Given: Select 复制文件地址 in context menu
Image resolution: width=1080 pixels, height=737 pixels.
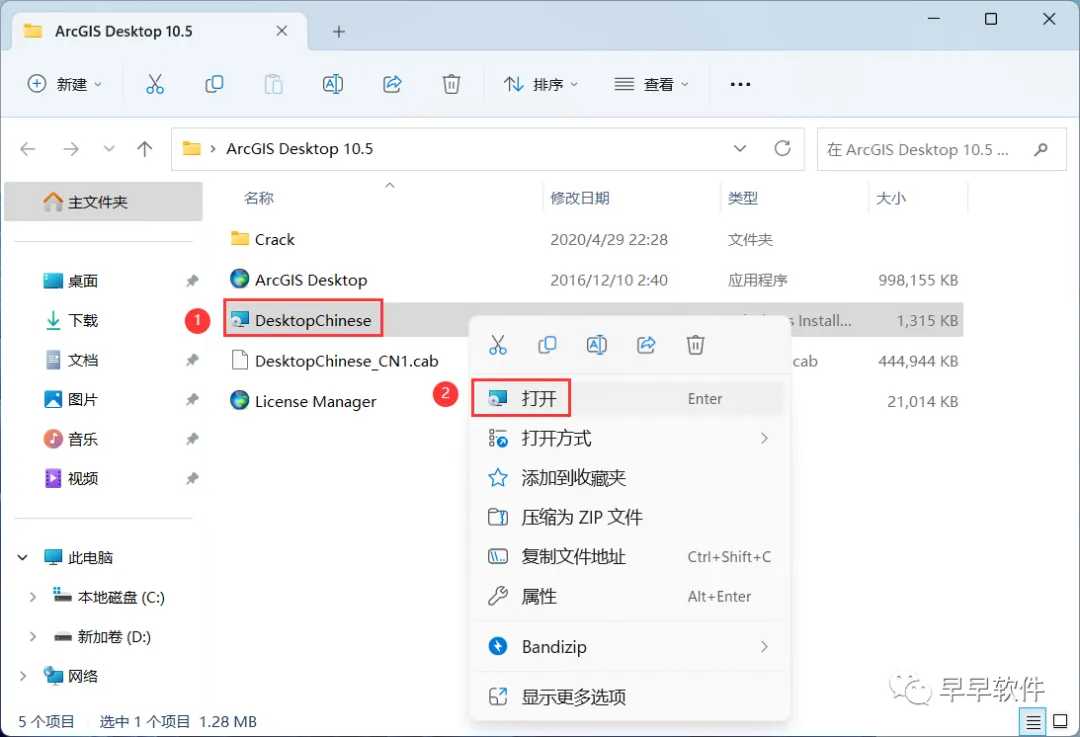Looking at the screenshot, I should [x=628, y=557].
